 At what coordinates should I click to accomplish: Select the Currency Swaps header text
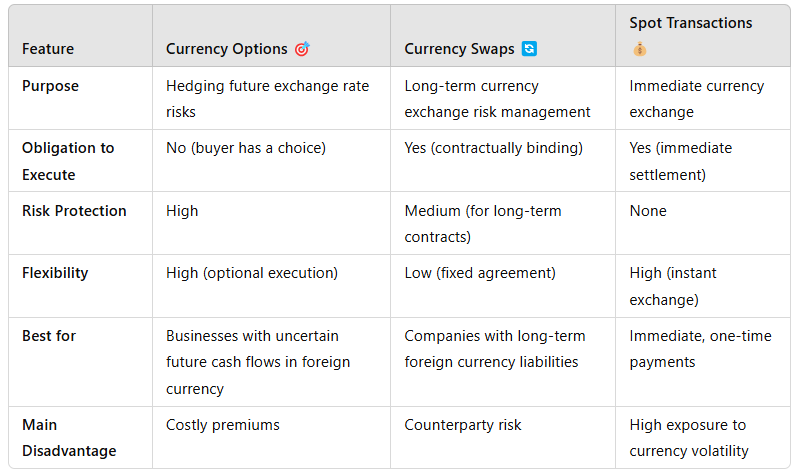(459, 49)
